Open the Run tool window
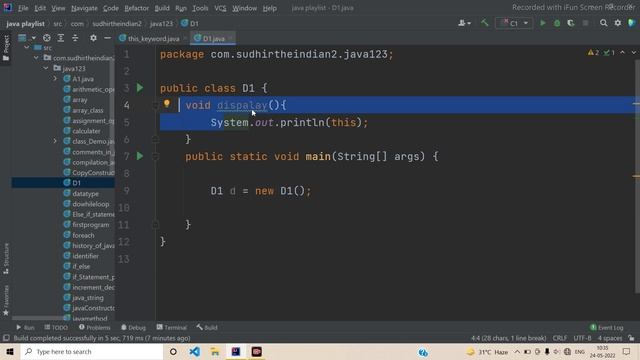This screenshot has height=360, width=640. [25, 327]
